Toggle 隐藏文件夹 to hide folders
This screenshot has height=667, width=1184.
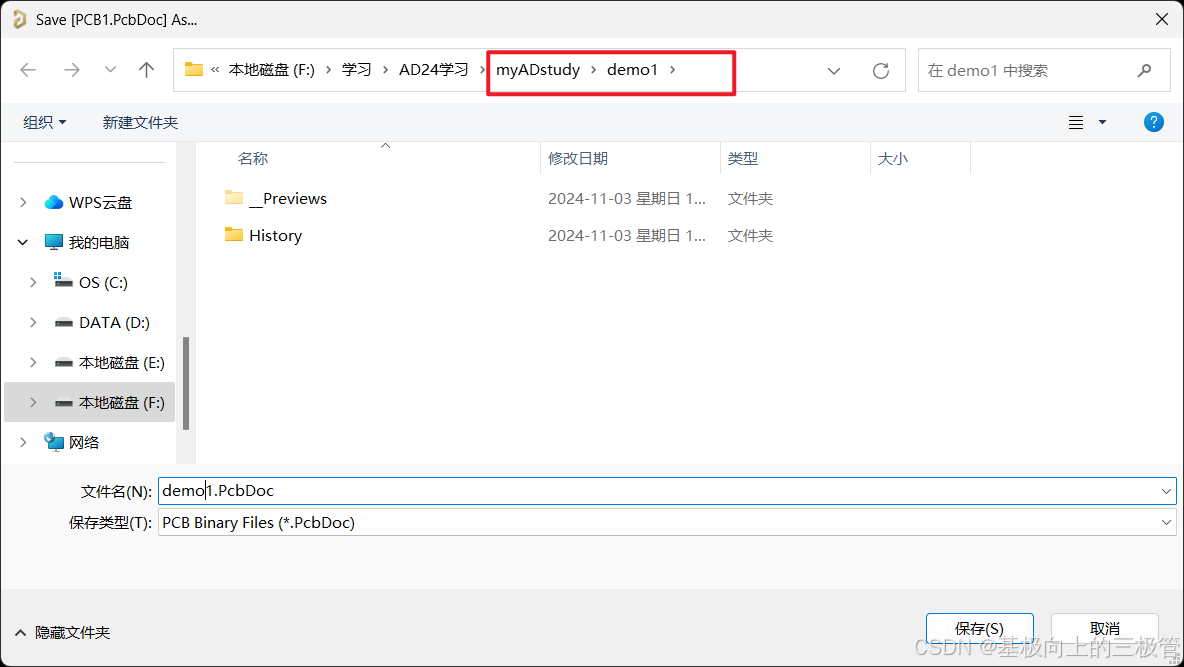63,632
